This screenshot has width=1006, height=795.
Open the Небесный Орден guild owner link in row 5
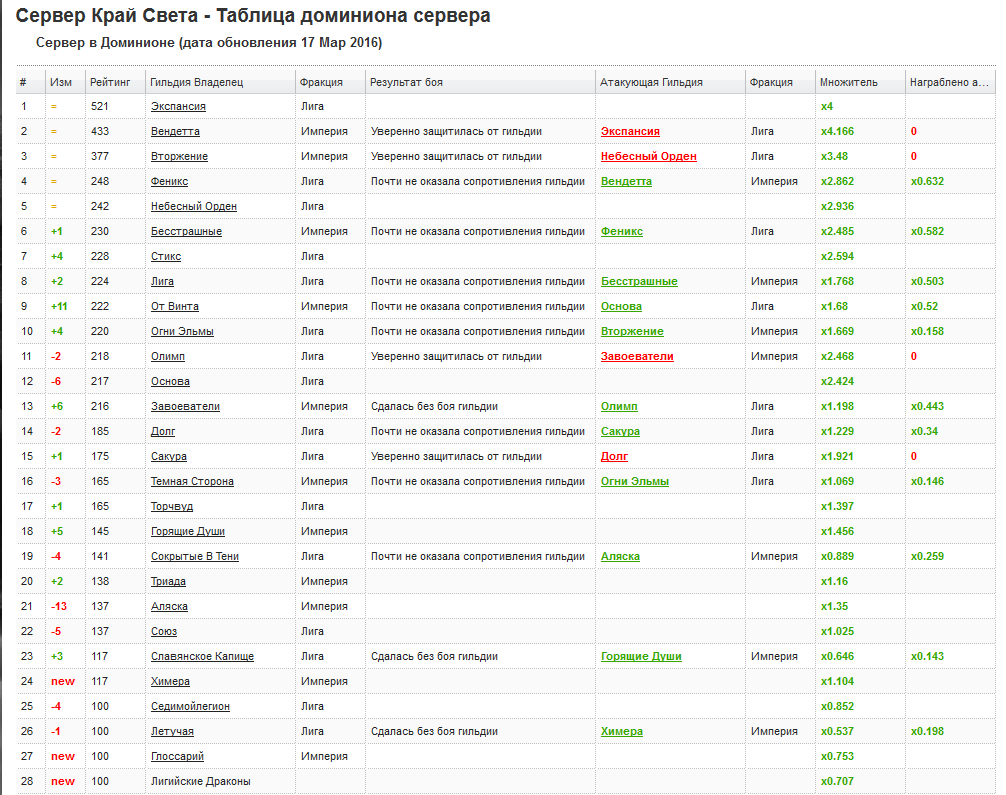[194, 207]
